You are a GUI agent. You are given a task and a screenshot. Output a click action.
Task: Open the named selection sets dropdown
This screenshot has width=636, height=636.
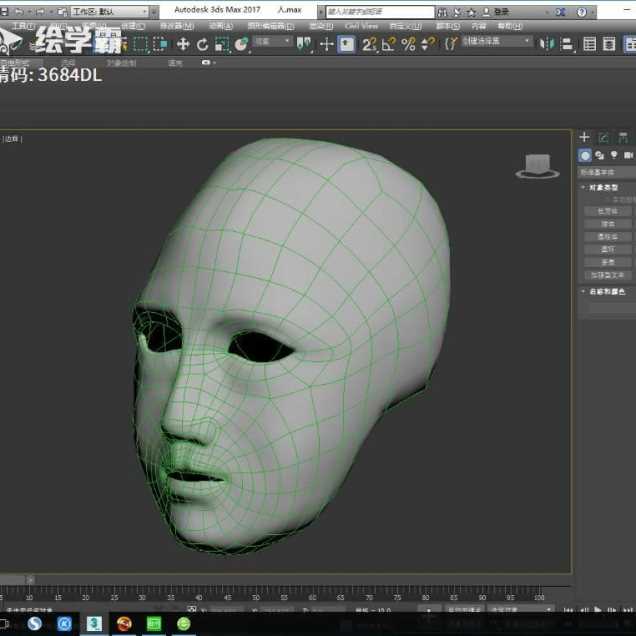[497, 42]
